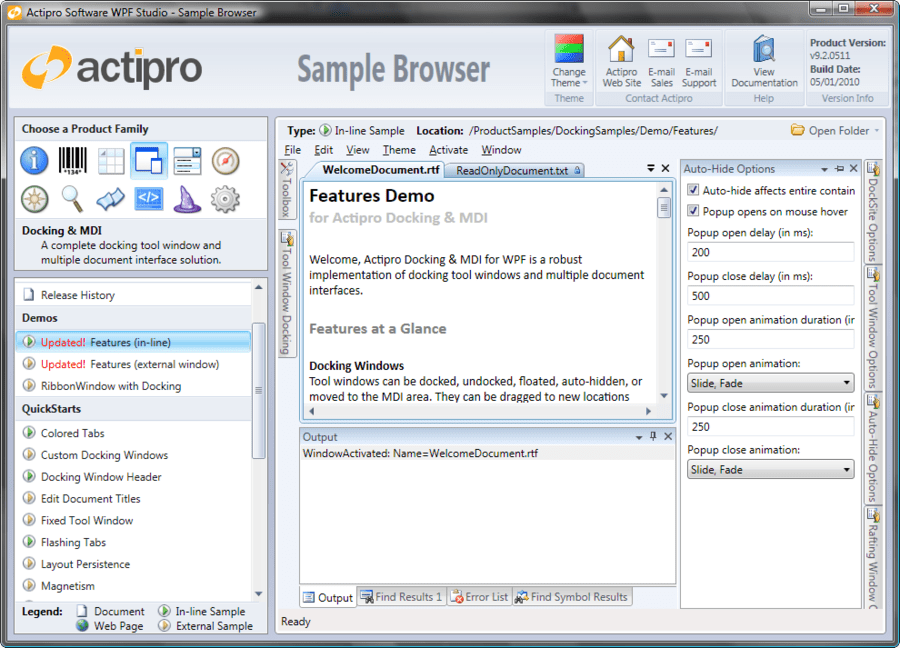Open the Gauge product family
Image resolution: width=900 pixels, height=648 pixels.
(224, 160)
